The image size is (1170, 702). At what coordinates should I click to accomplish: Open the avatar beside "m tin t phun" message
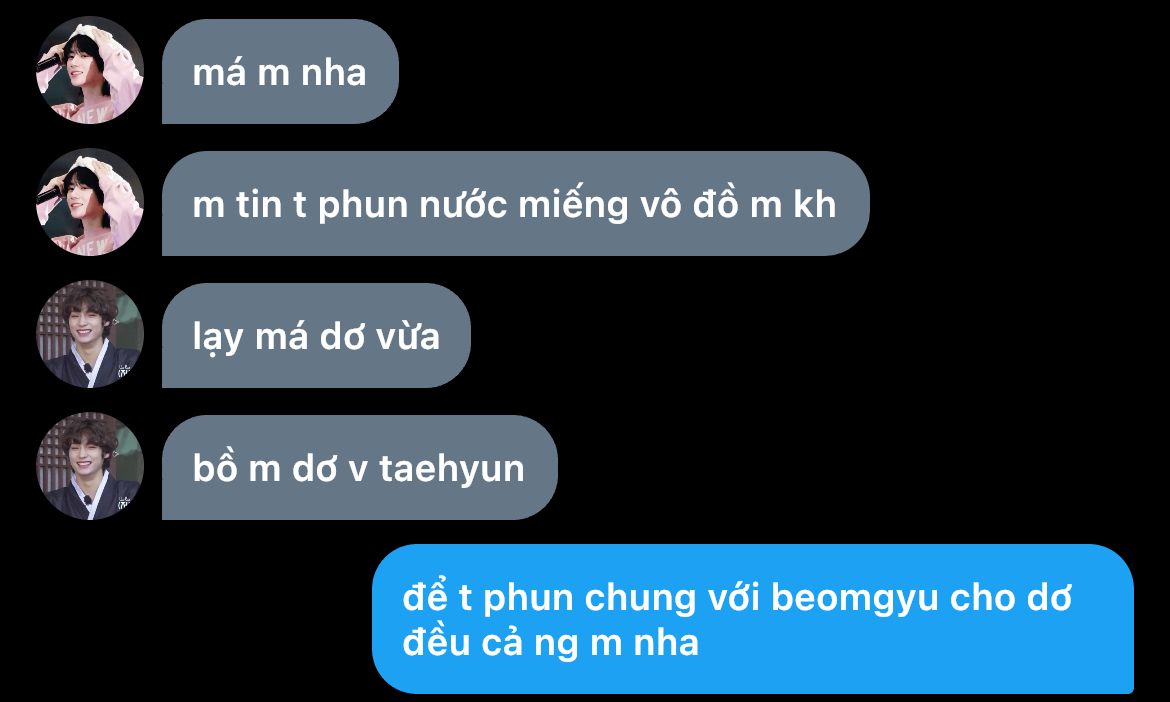pyautogui.click(x=90, y=202)
